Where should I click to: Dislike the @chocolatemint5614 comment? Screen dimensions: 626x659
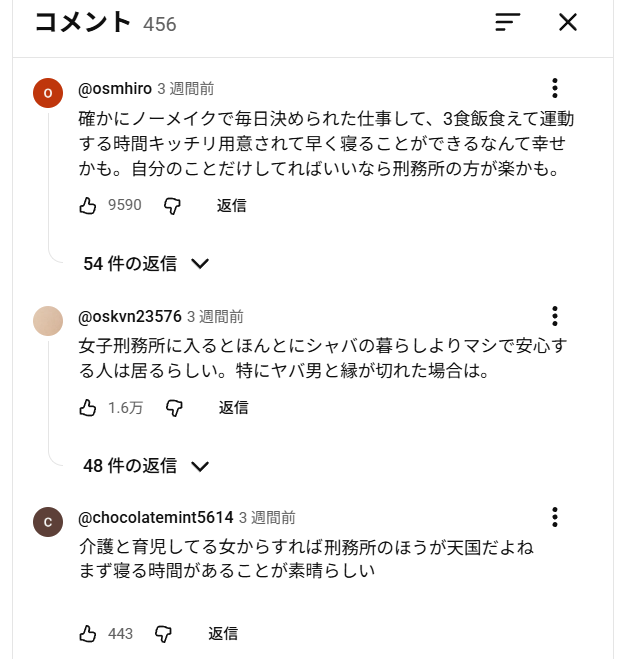[x=163, y=634]
